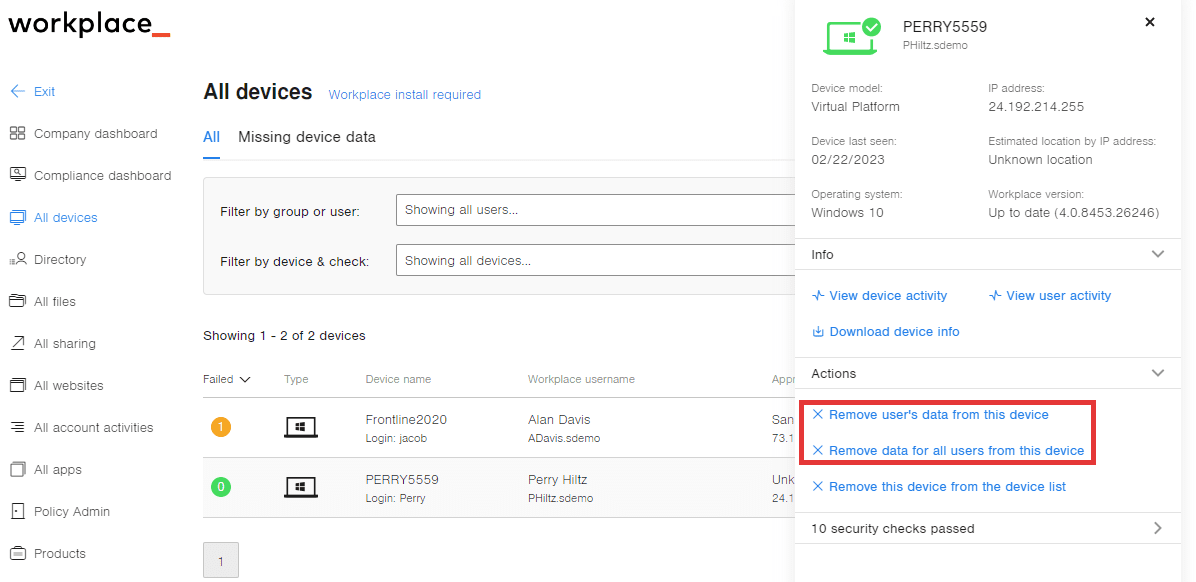
Task: Click the All sharing arrow icon
Action: click(18, 343)
